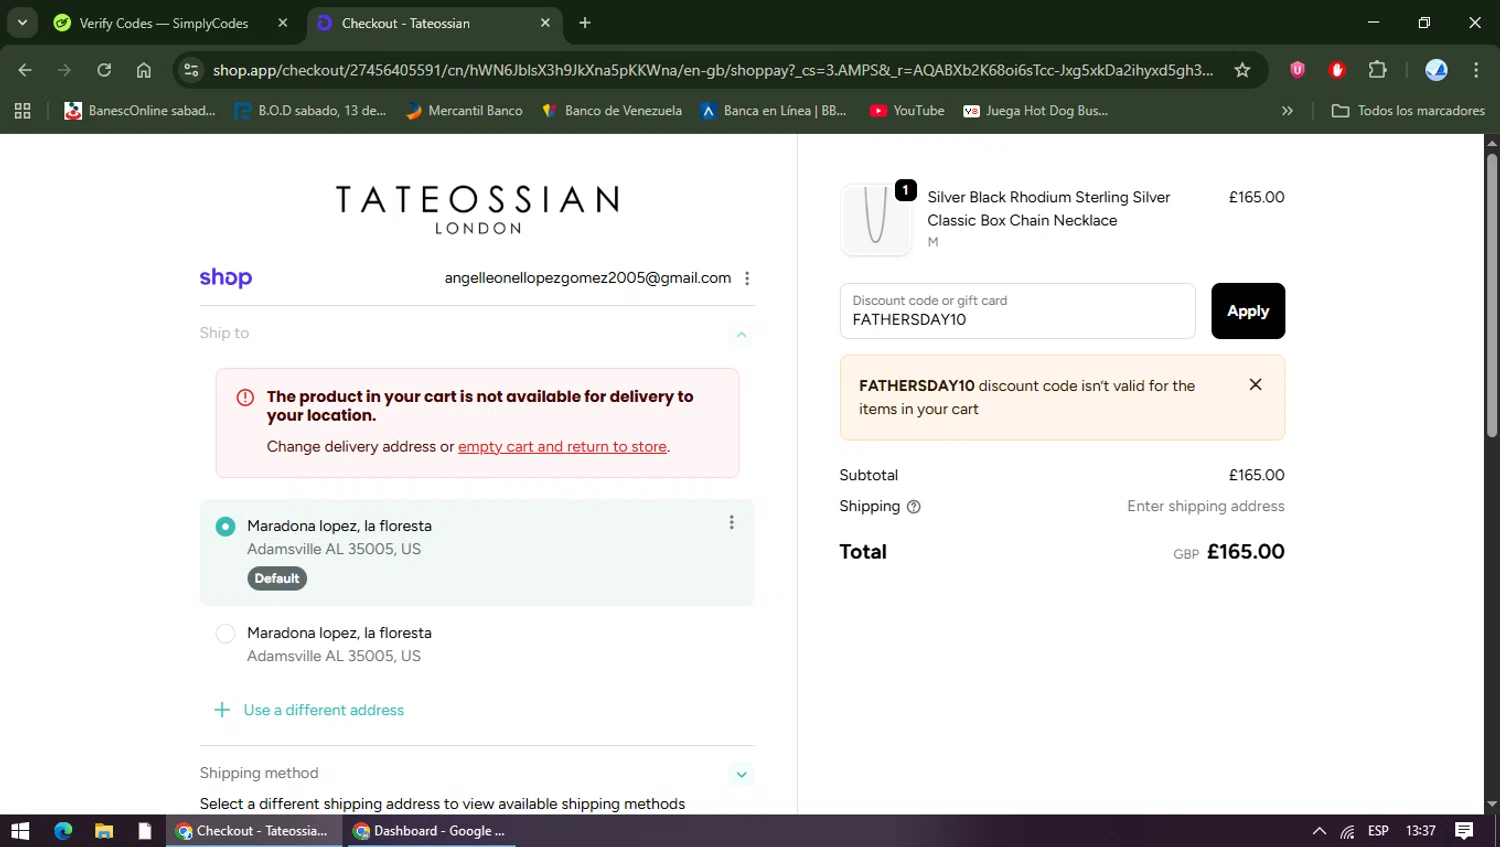This screenshot has width=1500, height=847.
Task: Expand the Shipping method section
Action: pyautogui.click(x=741, y=774)
